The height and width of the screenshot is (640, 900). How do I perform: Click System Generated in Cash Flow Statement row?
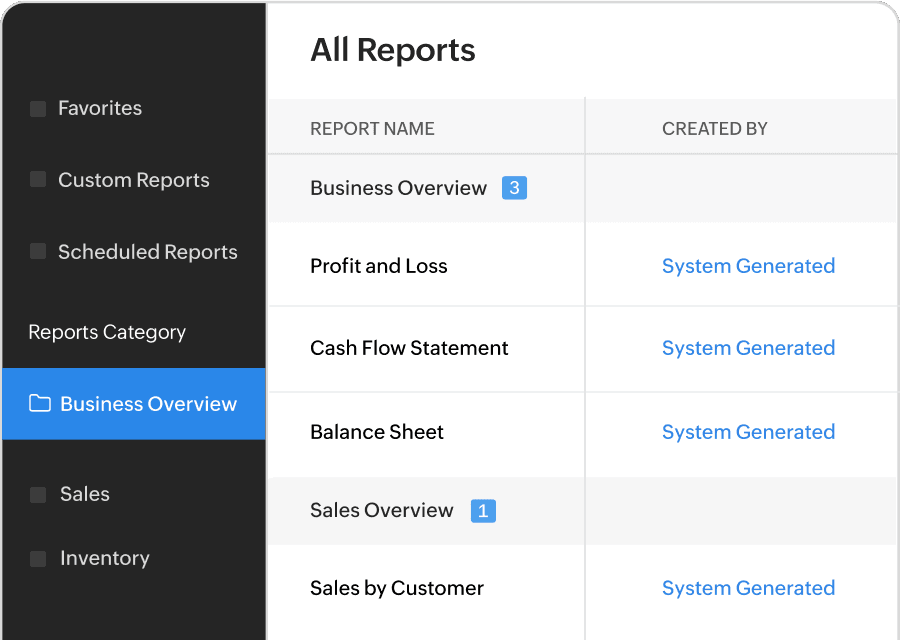(x=748, y=348)
